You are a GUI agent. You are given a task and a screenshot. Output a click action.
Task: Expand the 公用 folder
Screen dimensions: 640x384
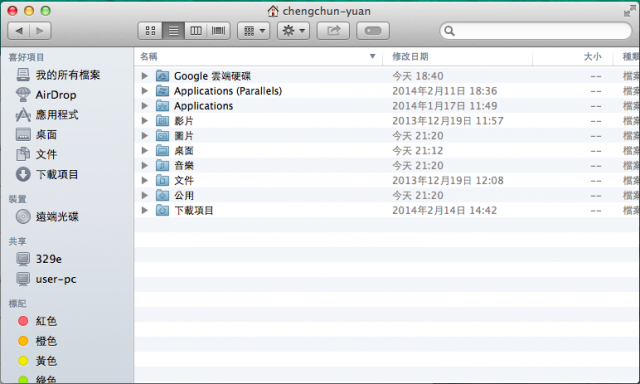(x=144, y=195)
